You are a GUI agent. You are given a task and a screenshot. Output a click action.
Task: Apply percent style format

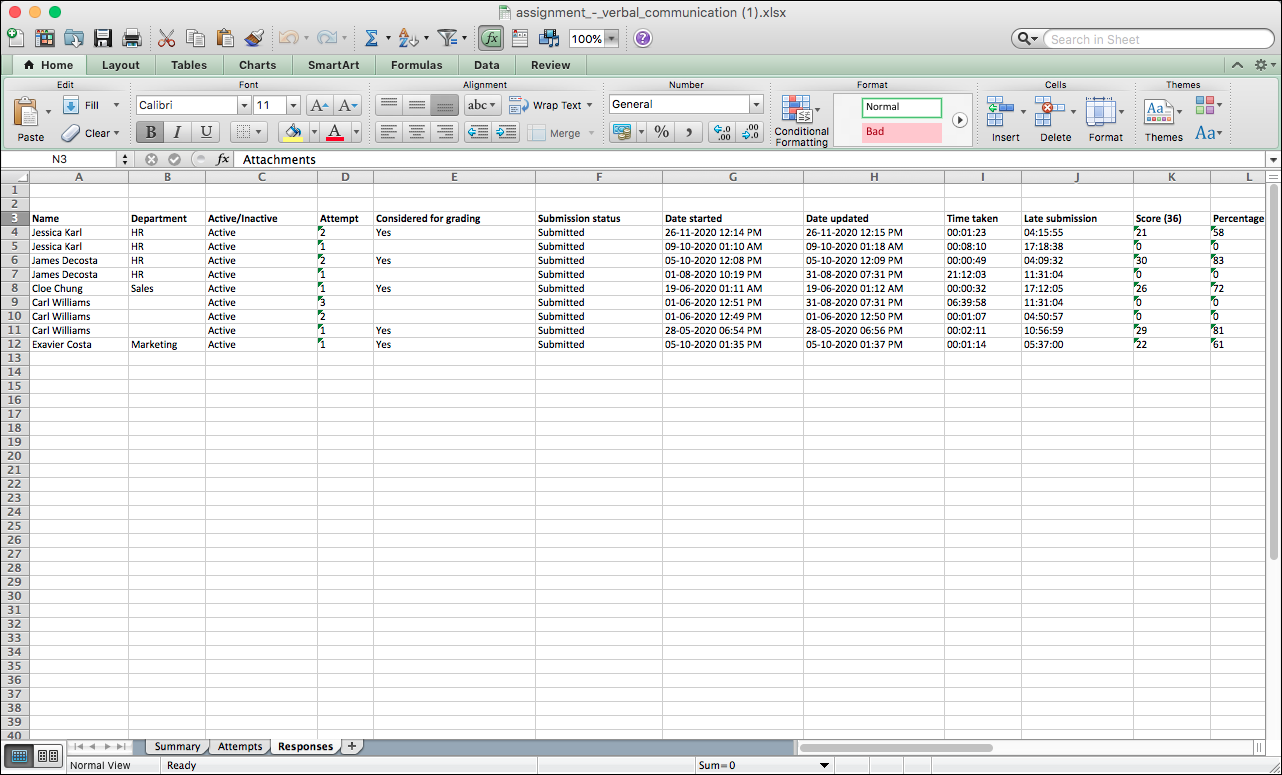pyautogui.click(x=661, y=132)
